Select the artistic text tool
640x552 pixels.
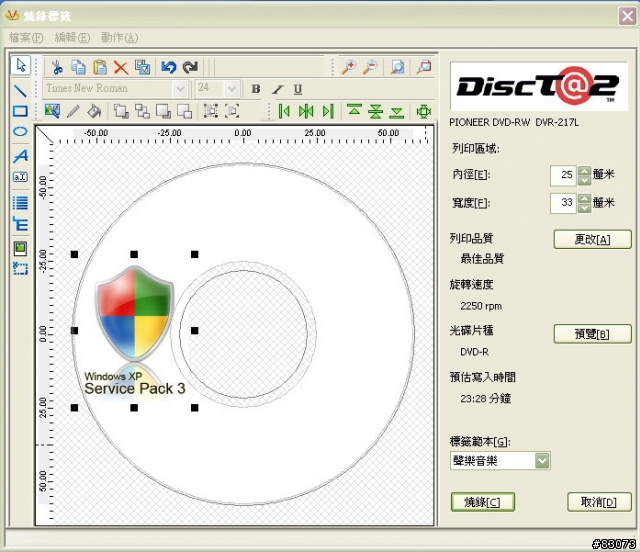tap(20, 156)
